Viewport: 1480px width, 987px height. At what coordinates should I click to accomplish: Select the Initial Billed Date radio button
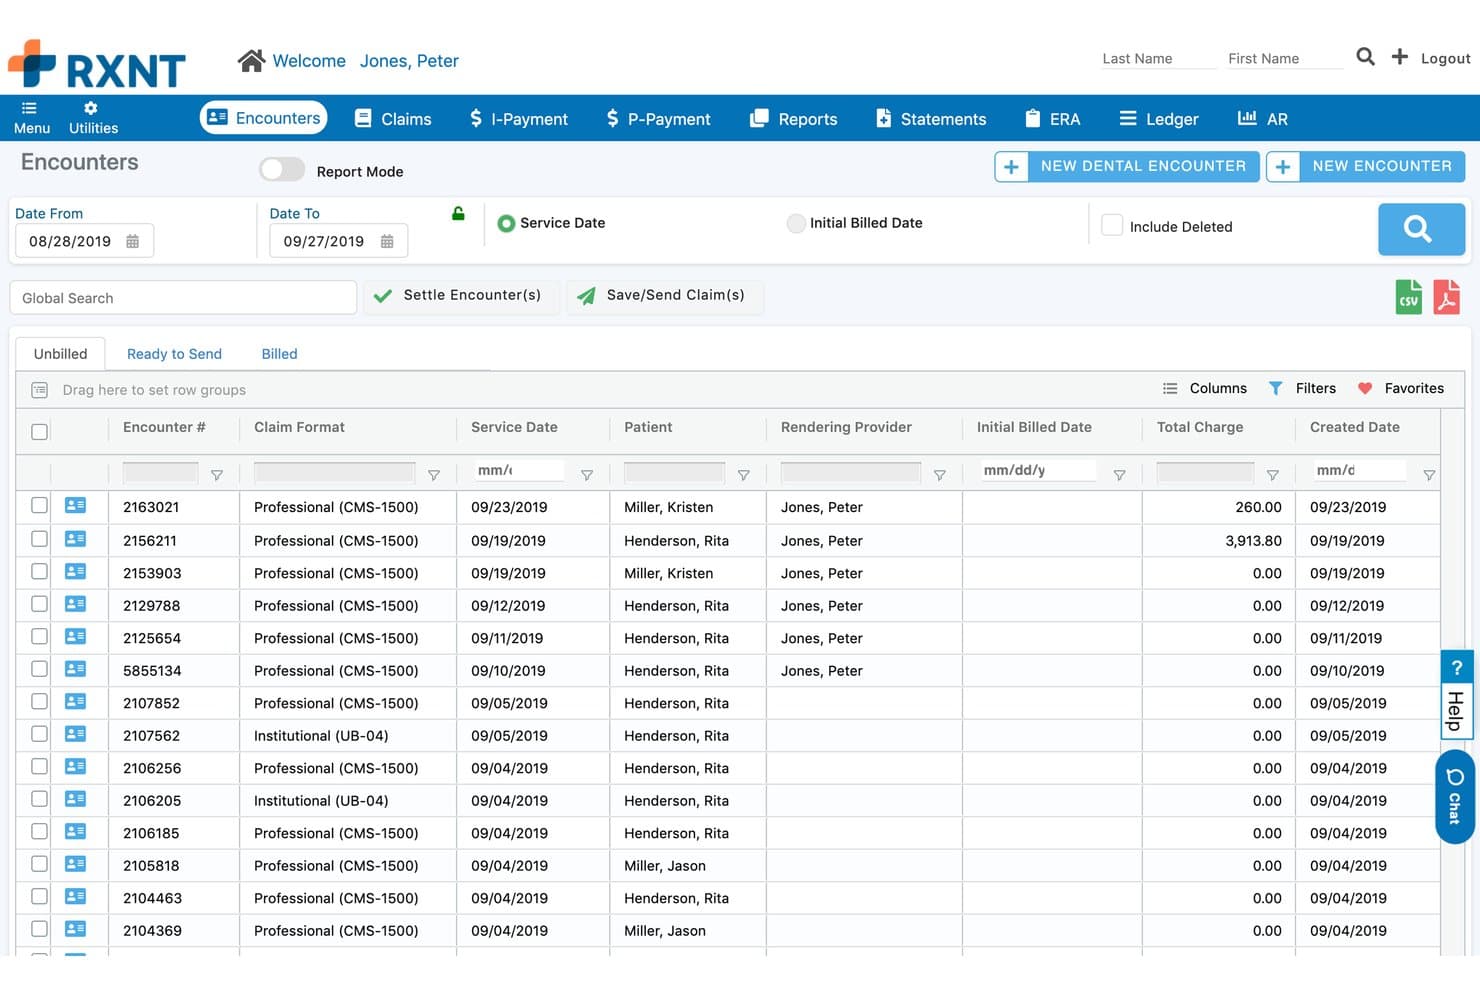796,223
